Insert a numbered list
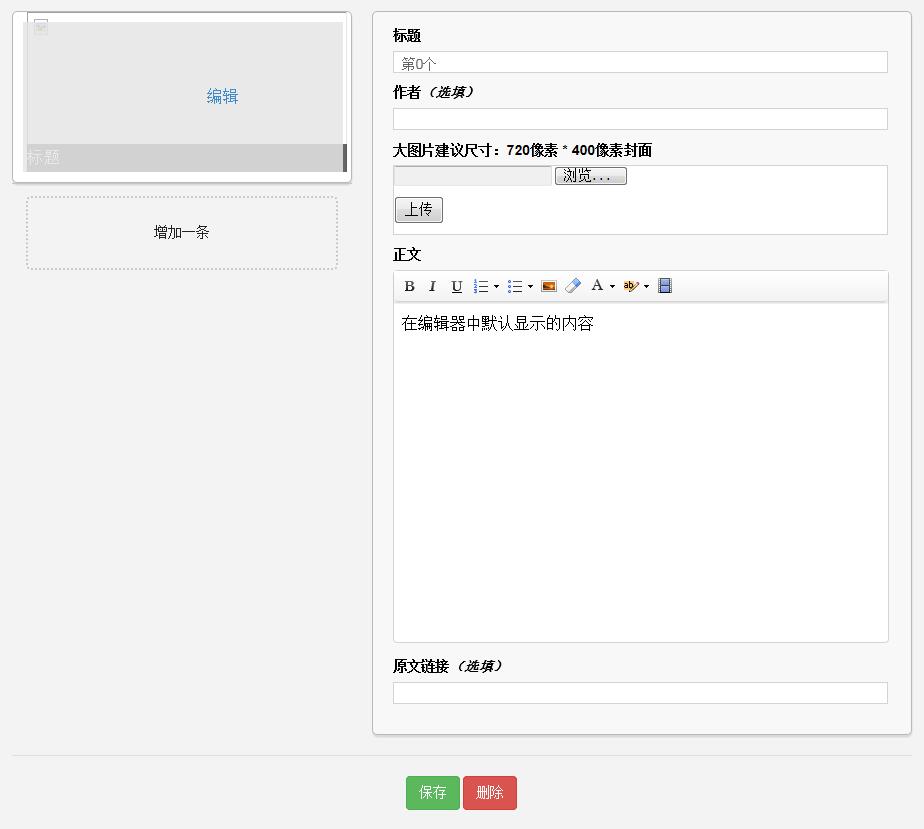Viewport: 924px width, 829px height. [x=481, y=286]
